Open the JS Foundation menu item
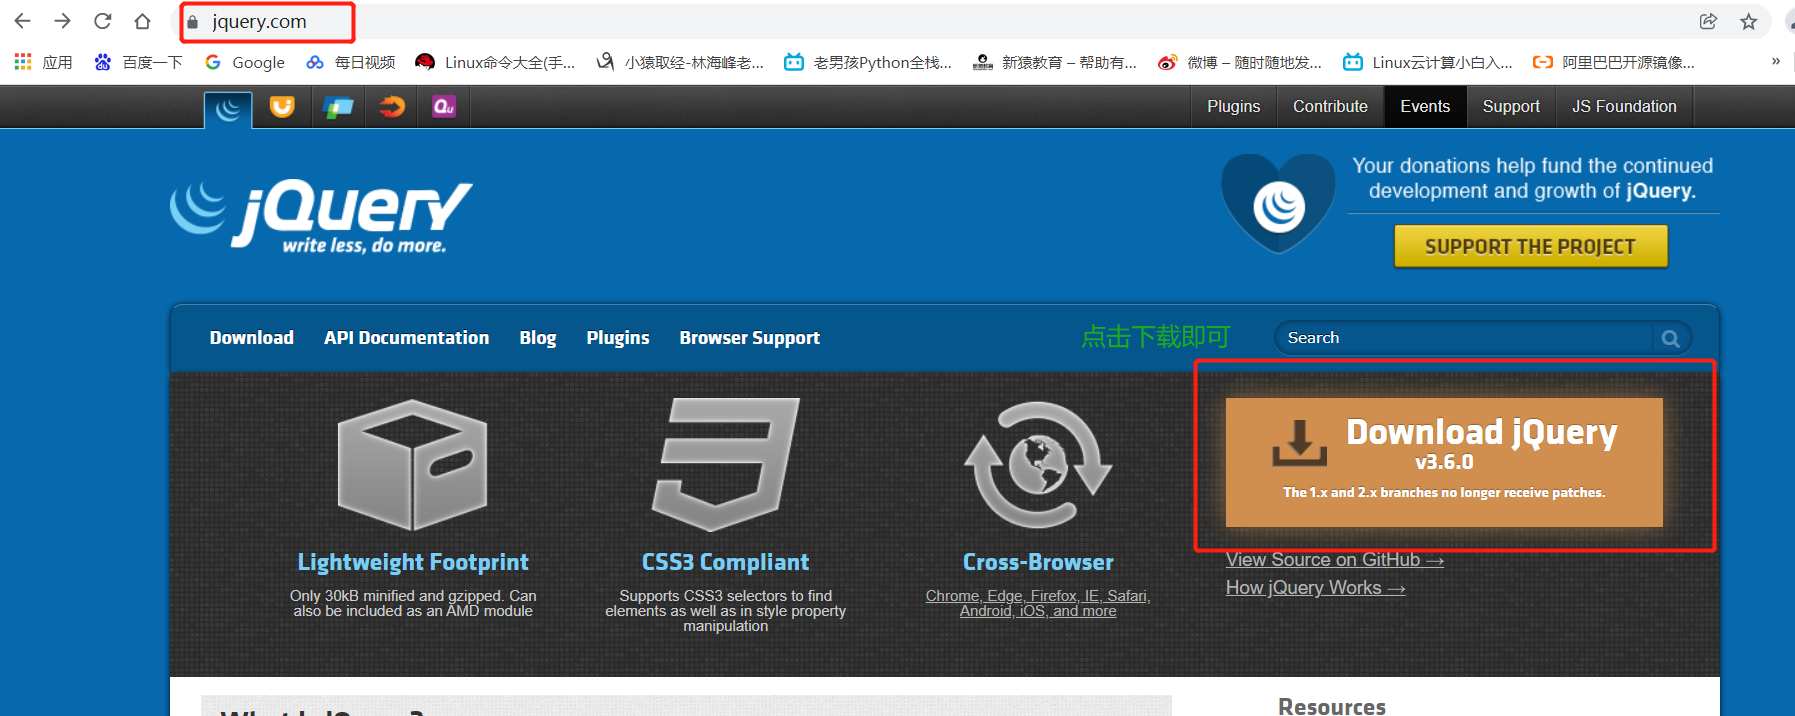This screenshot has width=1795, height=716. point(1624,106)
